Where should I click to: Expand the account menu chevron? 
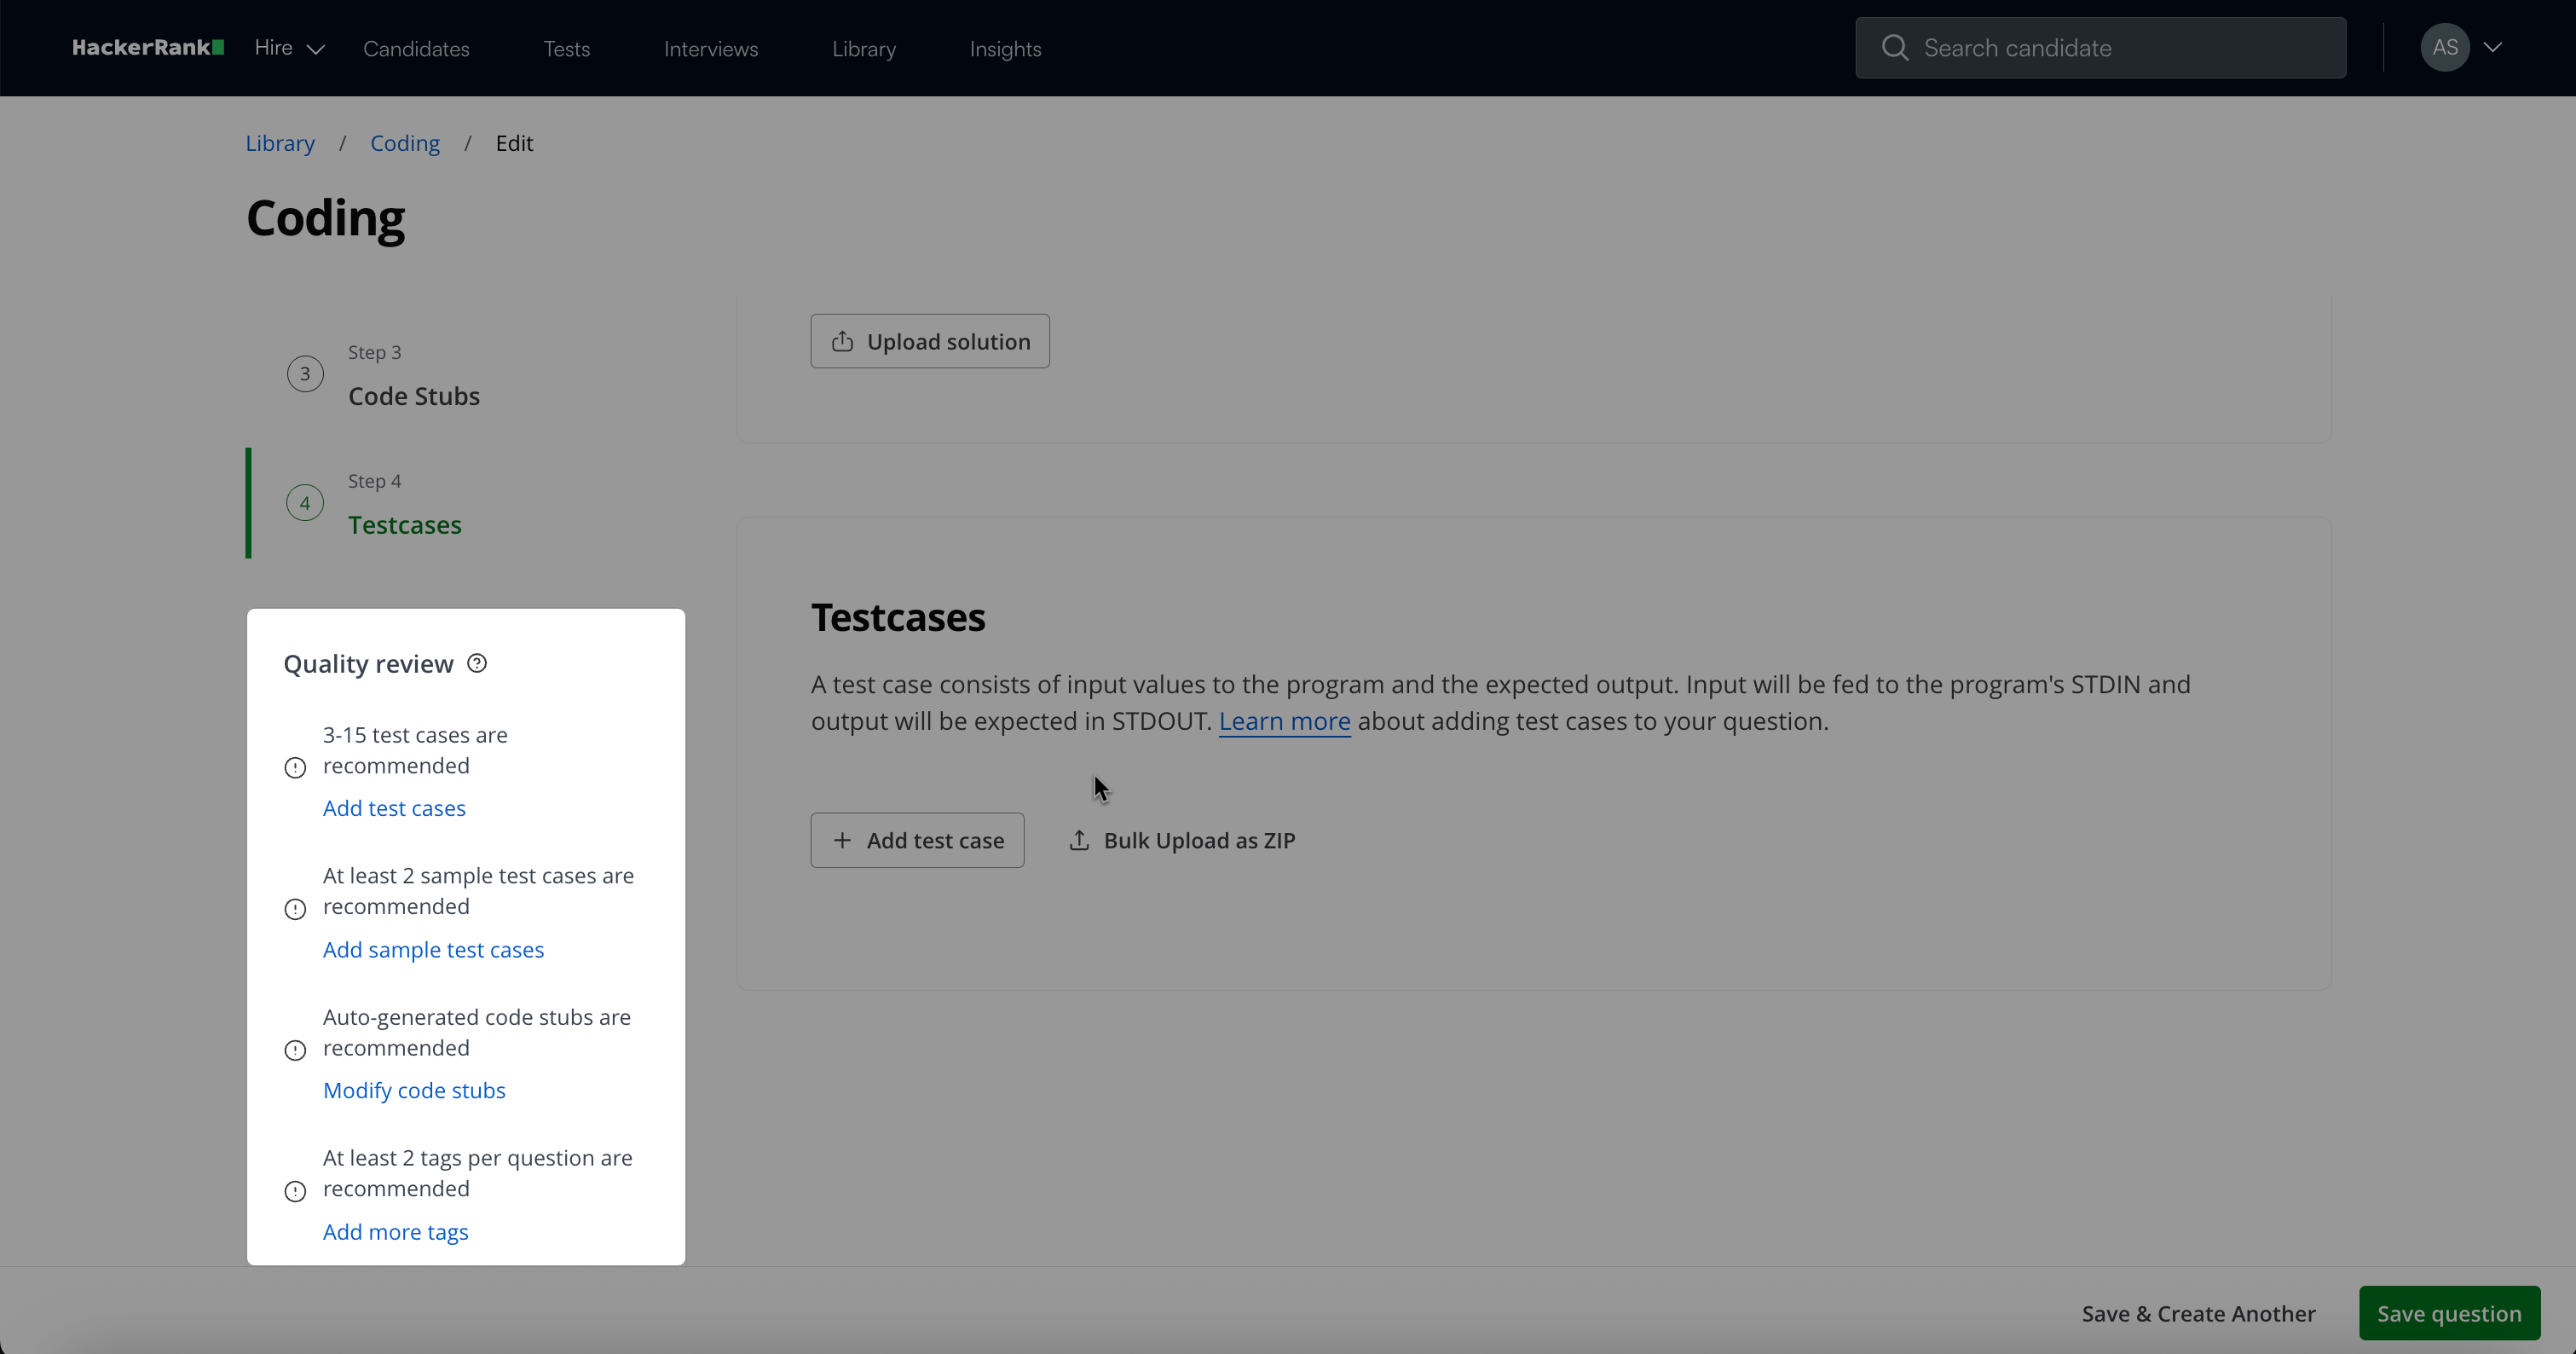click(x=2493, y=48)
